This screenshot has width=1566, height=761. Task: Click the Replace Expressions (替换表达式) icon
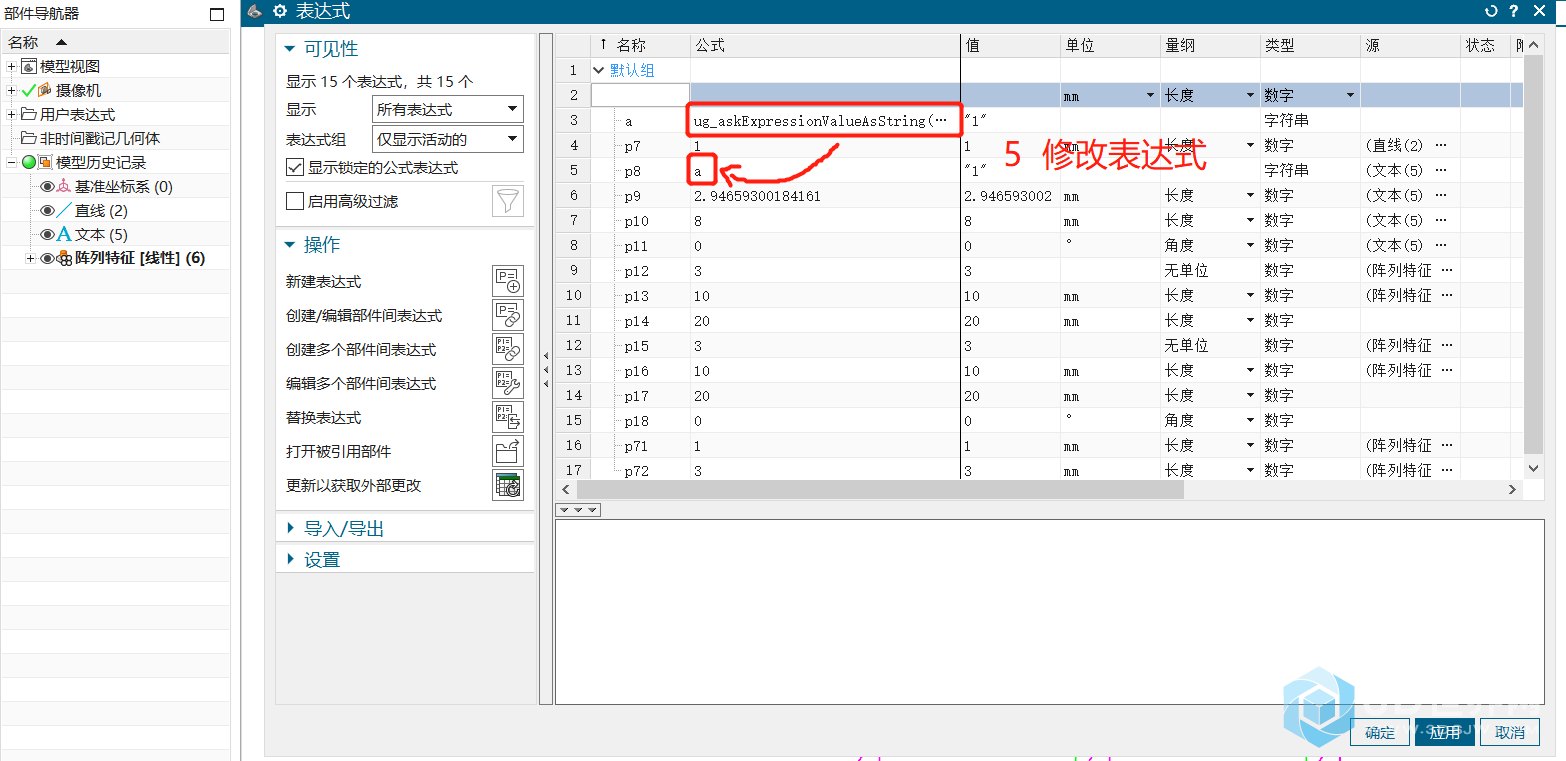coord(508,418)
